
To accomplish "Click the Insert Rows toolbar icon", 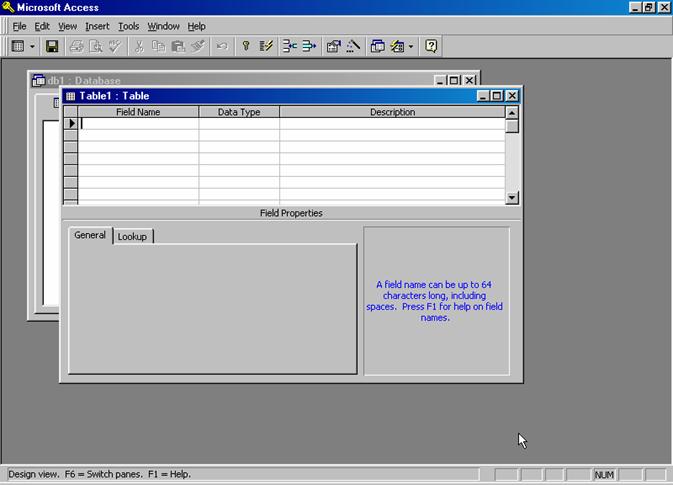I will (289, 46).
